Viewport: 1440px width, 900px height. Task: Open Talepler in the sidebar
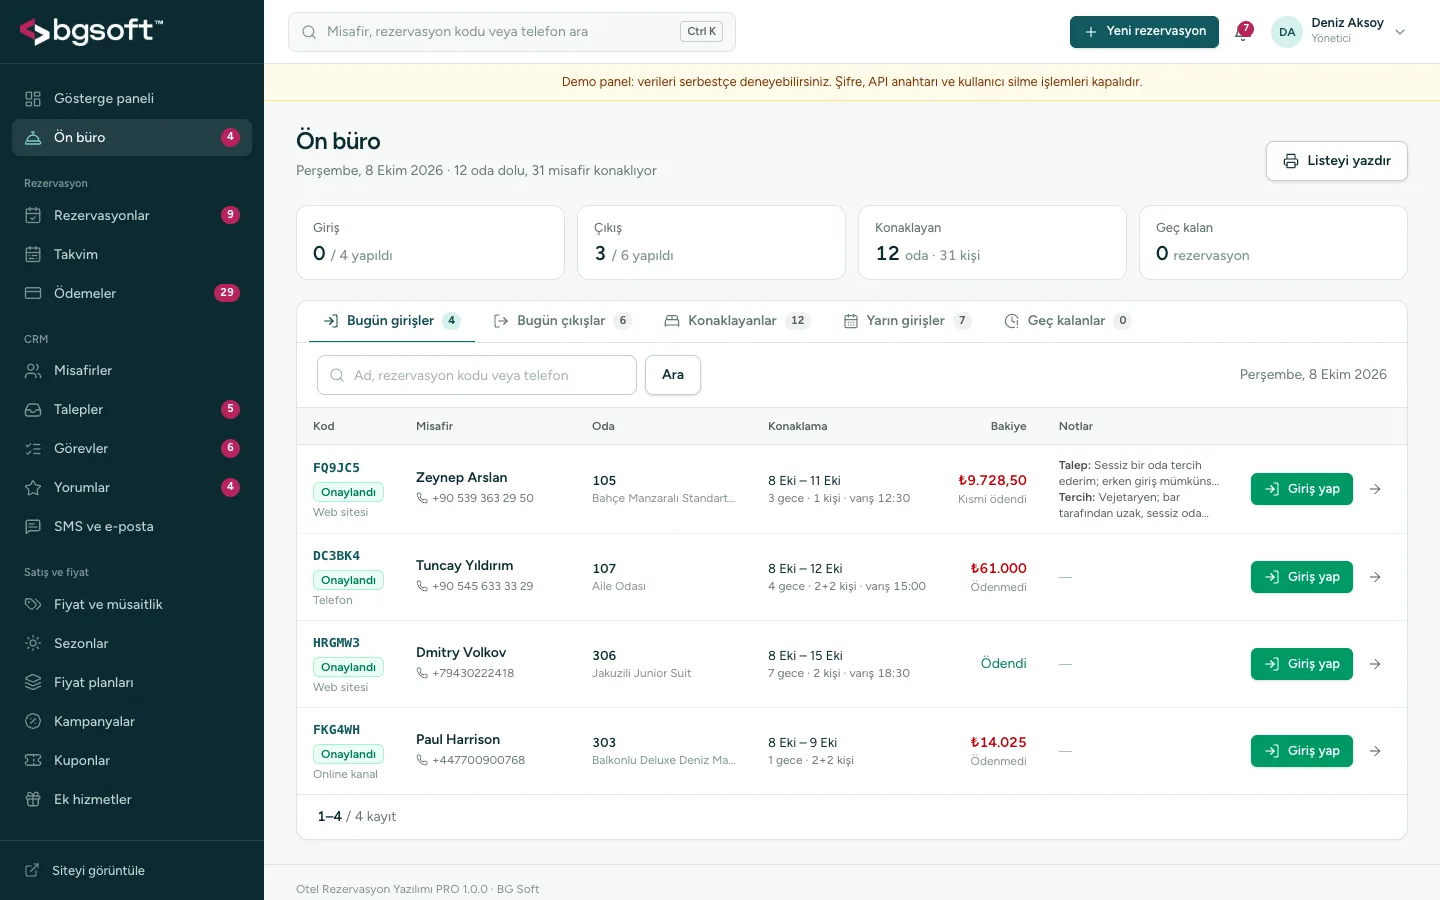click(x=132, y=410)
